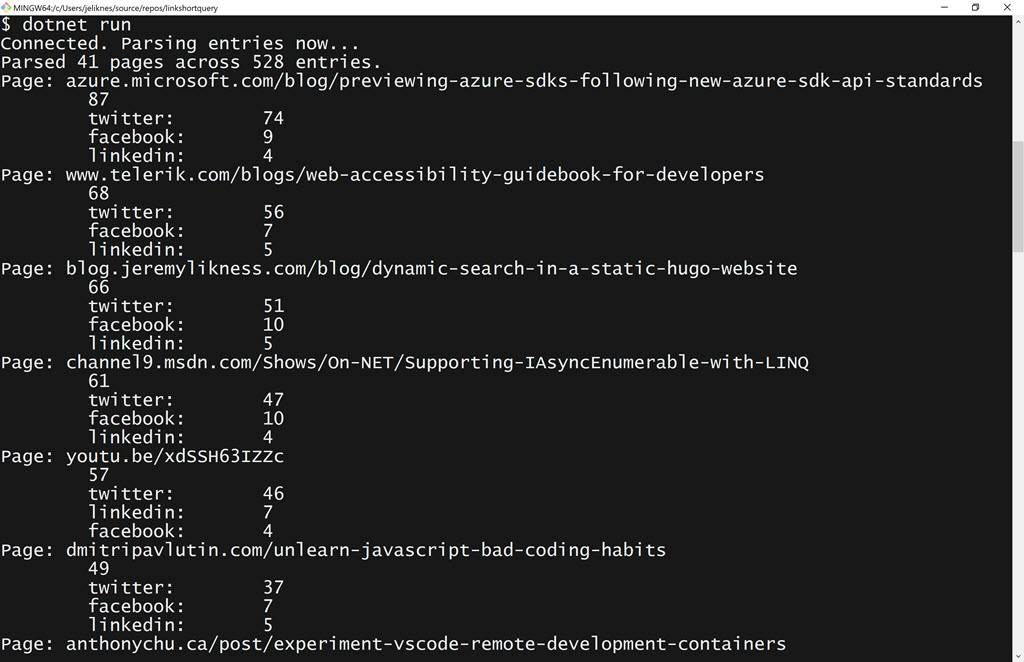Click the channel9.msdn.com IAsyncEnumerable URL
This screenshot has width=1024, height=662.
point(437,362)
